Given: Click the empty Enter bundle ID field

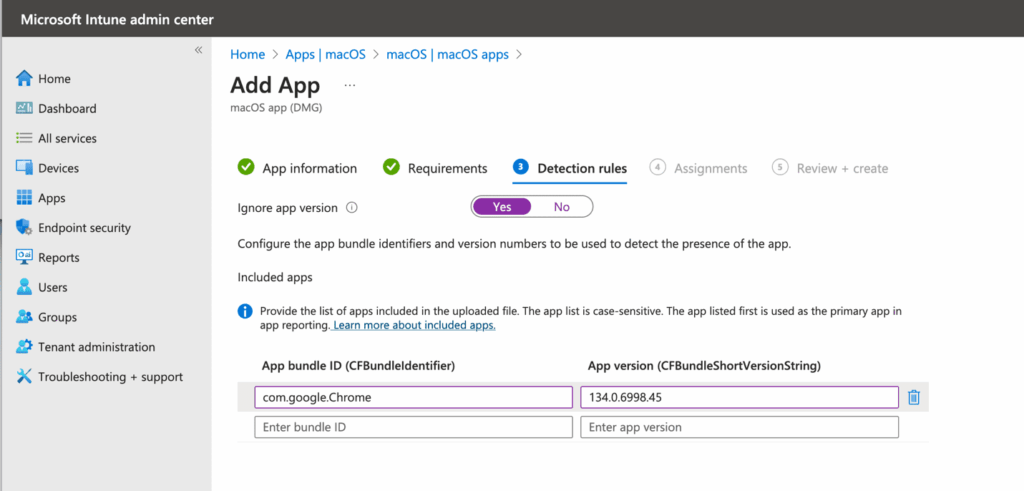Looking at the screenshot, I should 413,427.
